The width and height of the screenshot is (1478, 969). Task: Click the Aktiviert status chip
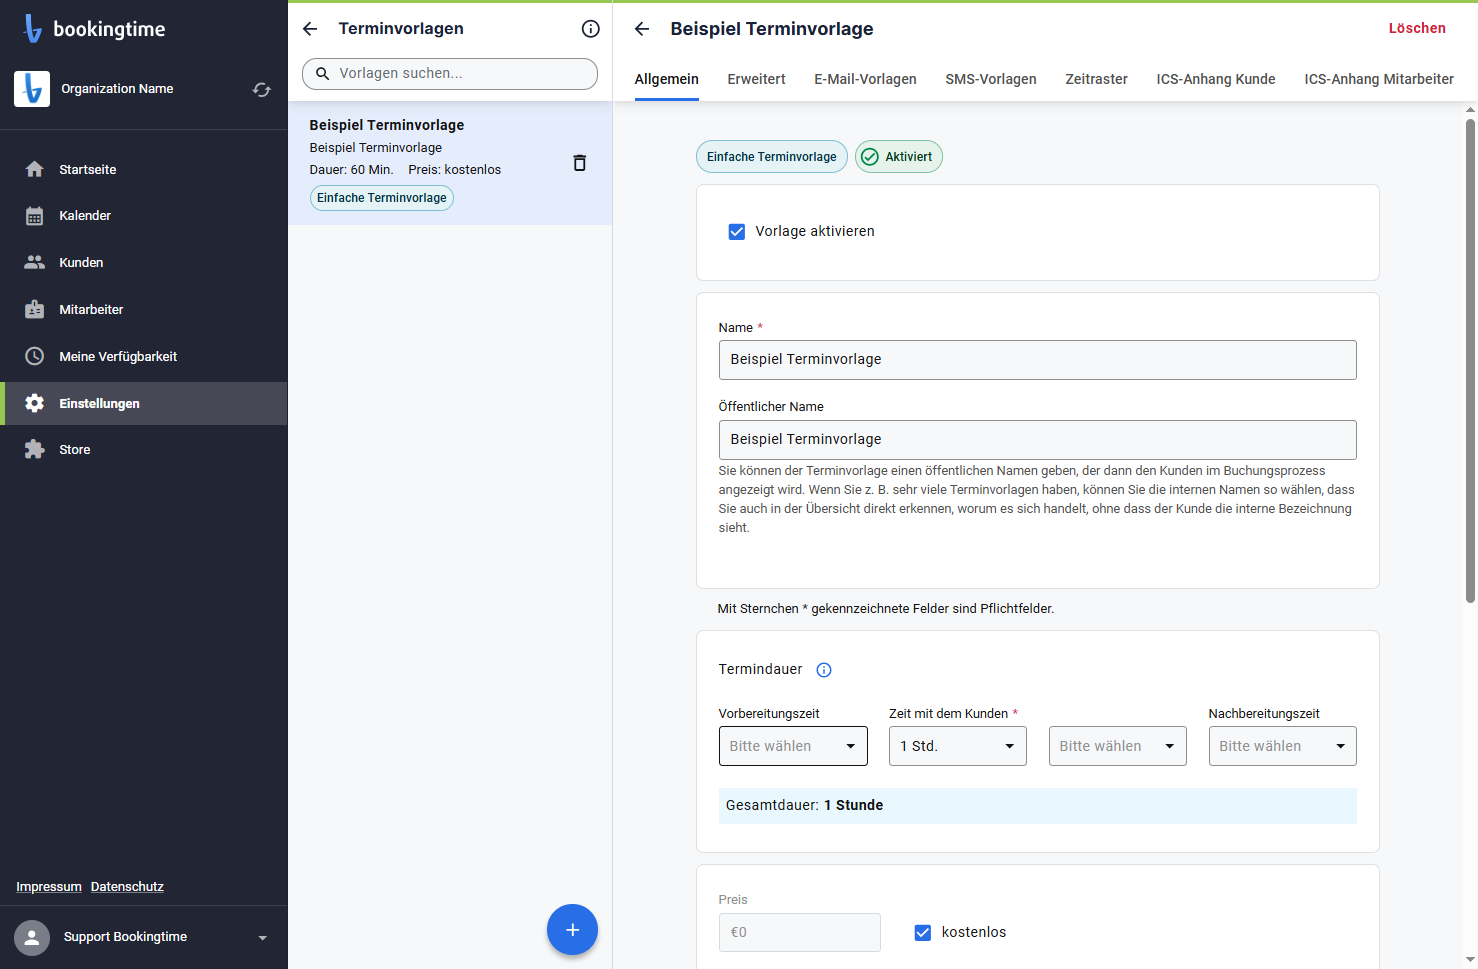898,157
